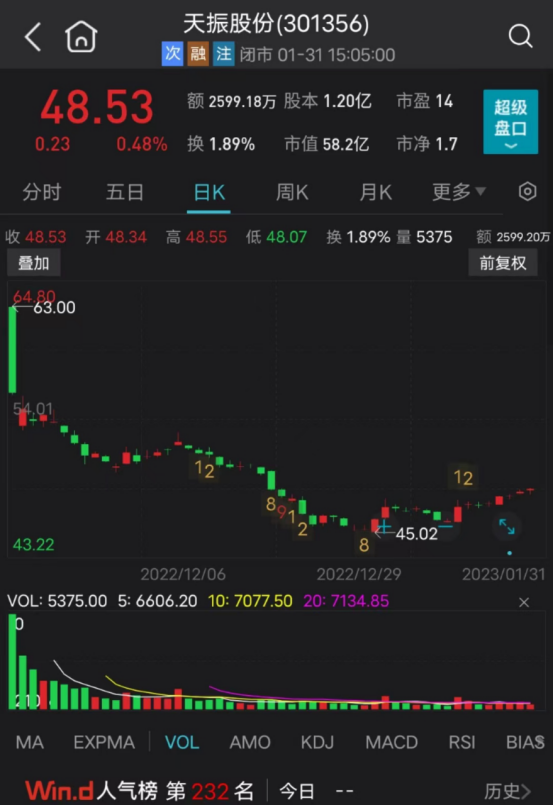Tap the 45.02 low price marker
The image size is (553, 805).
point(416,533)
